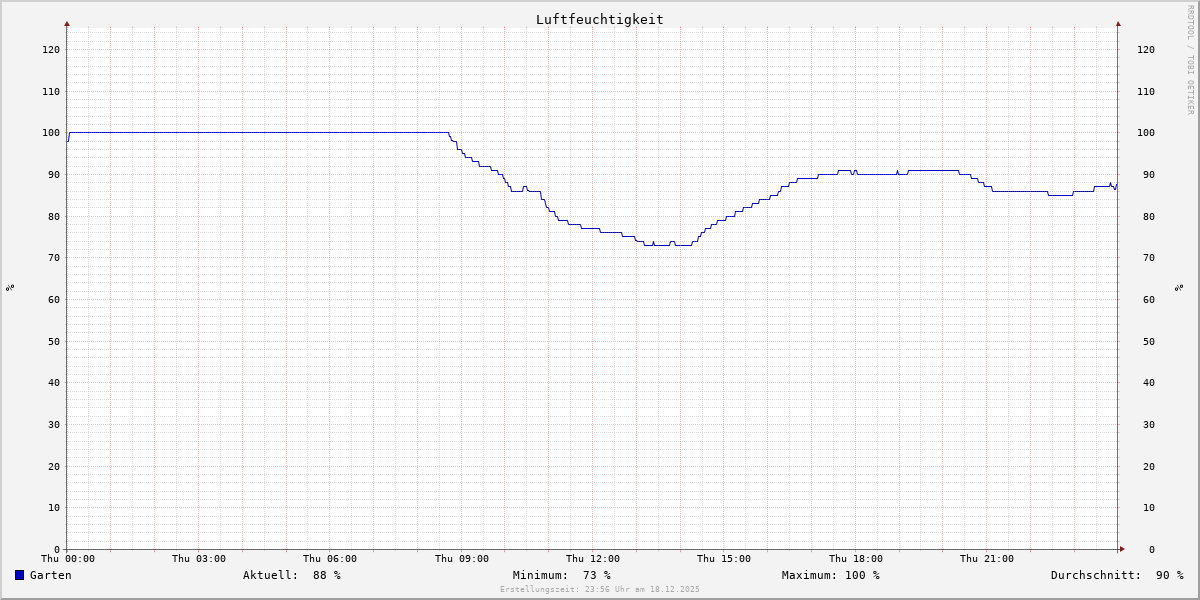Click the chart title Luftfeuchtigkeit
Screen dimensions: 1200x600
(x=599, y=19)
